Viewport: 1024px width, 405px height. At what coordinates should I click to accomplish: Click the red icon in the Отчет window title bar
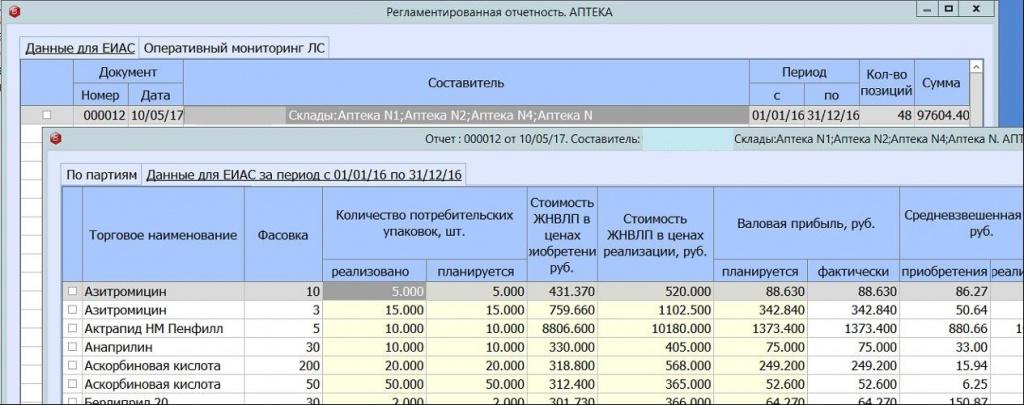(x=56, y=138)
